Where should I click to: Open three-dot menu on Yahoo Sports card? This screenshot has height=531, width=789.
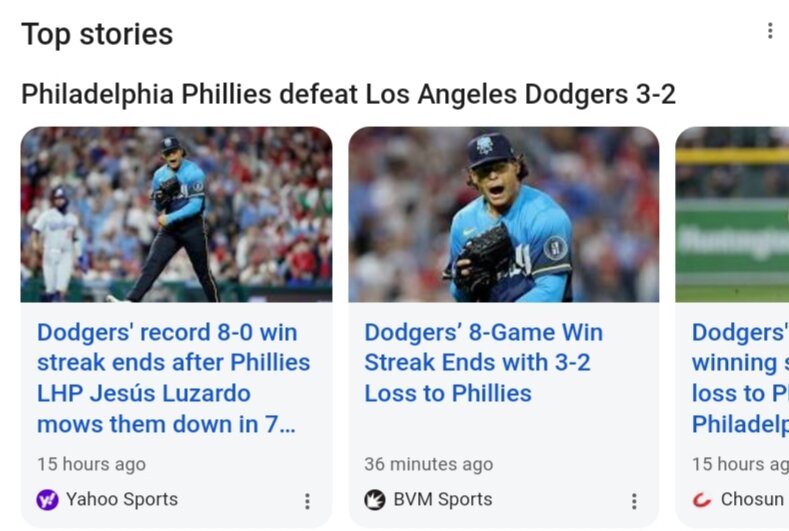click(307, 501)
